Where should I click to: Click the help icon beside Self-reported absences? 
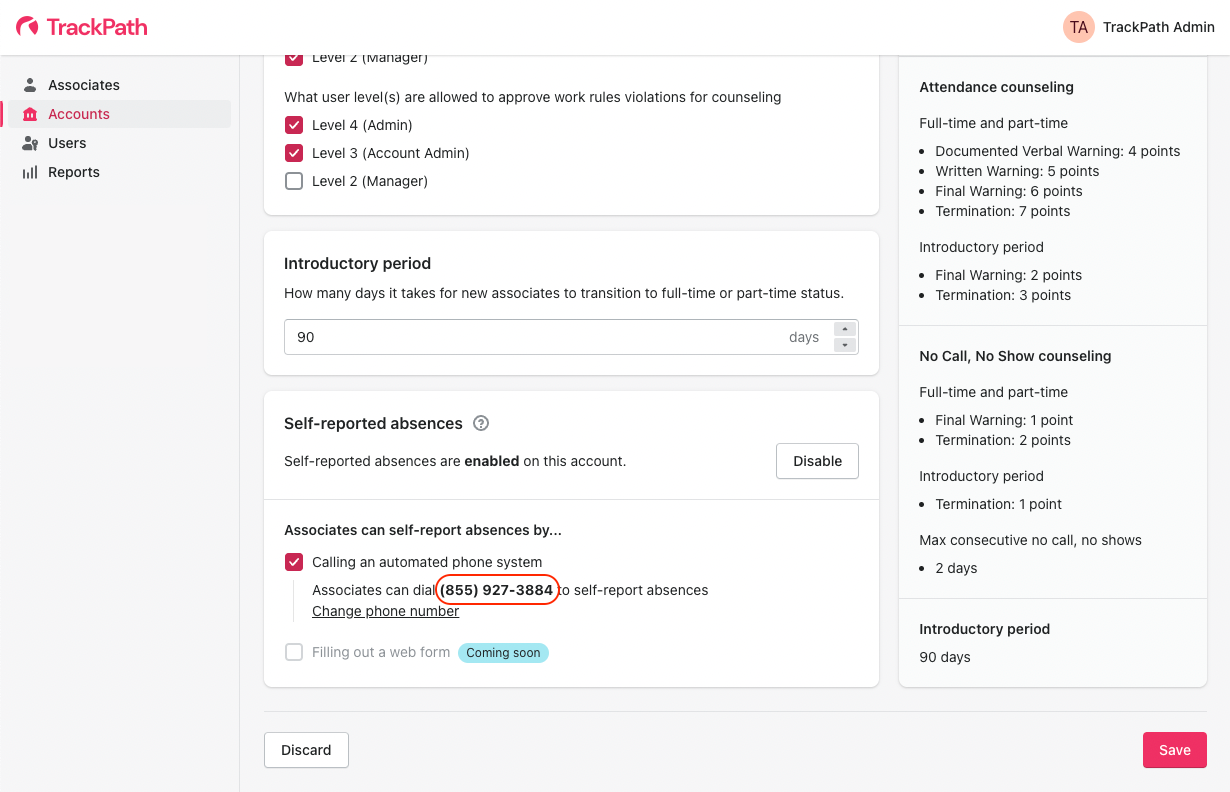click(481, 423)
